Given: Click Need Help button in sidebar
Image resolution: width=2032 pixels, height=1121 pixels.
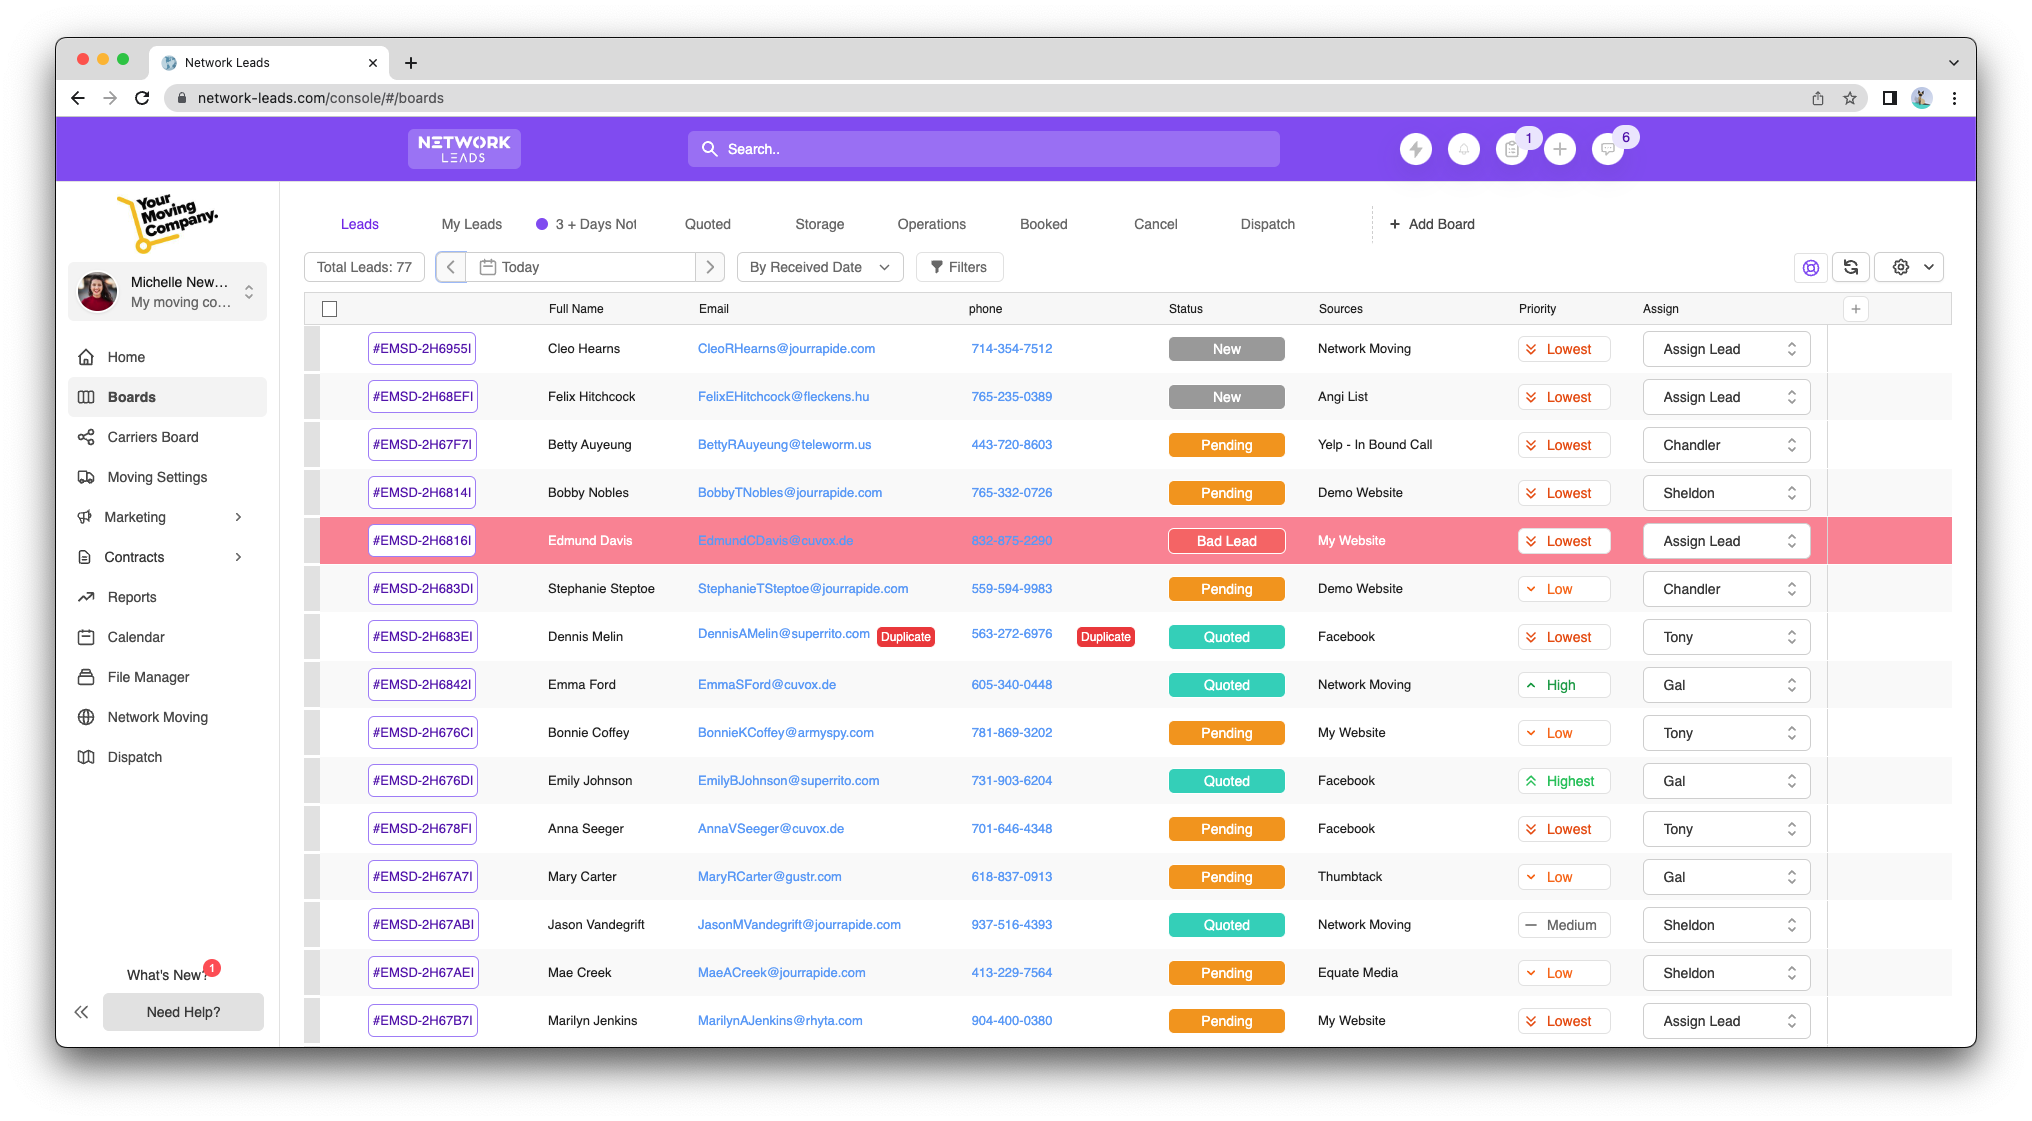Looking at the screenshot, I should 184,1012.
